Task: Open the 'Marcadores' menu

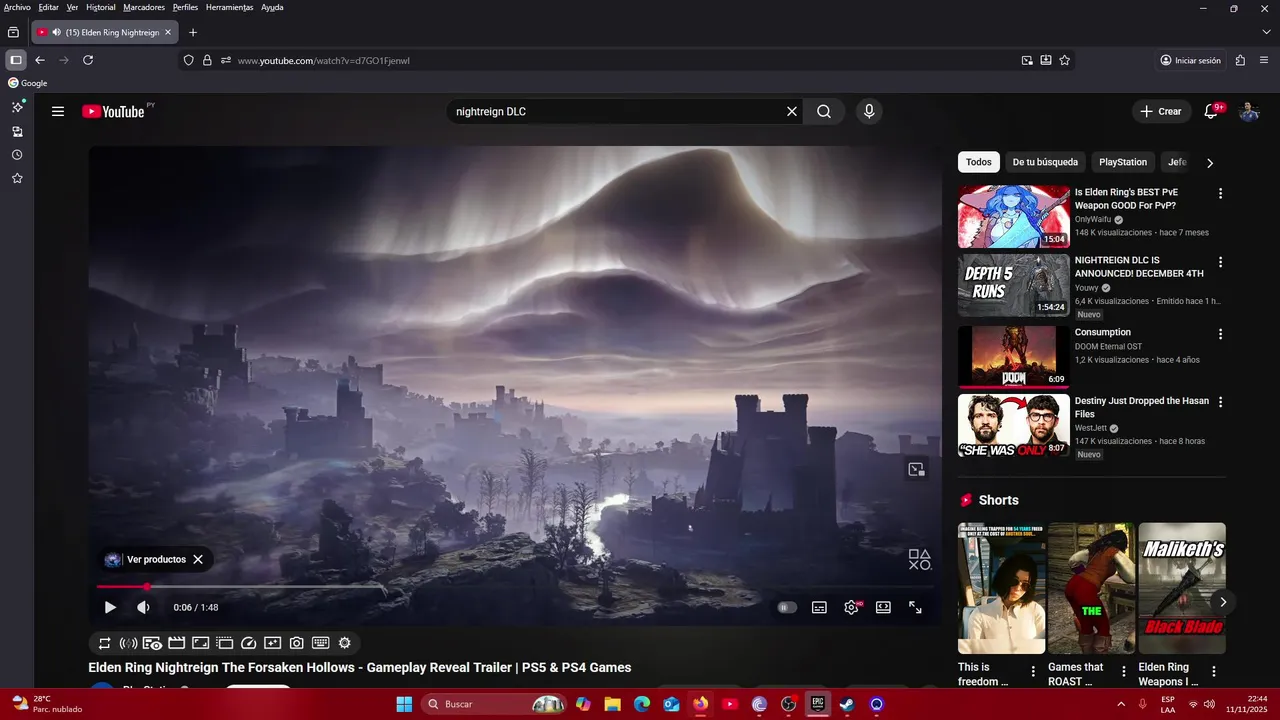Action: click(x=144, y=7)
